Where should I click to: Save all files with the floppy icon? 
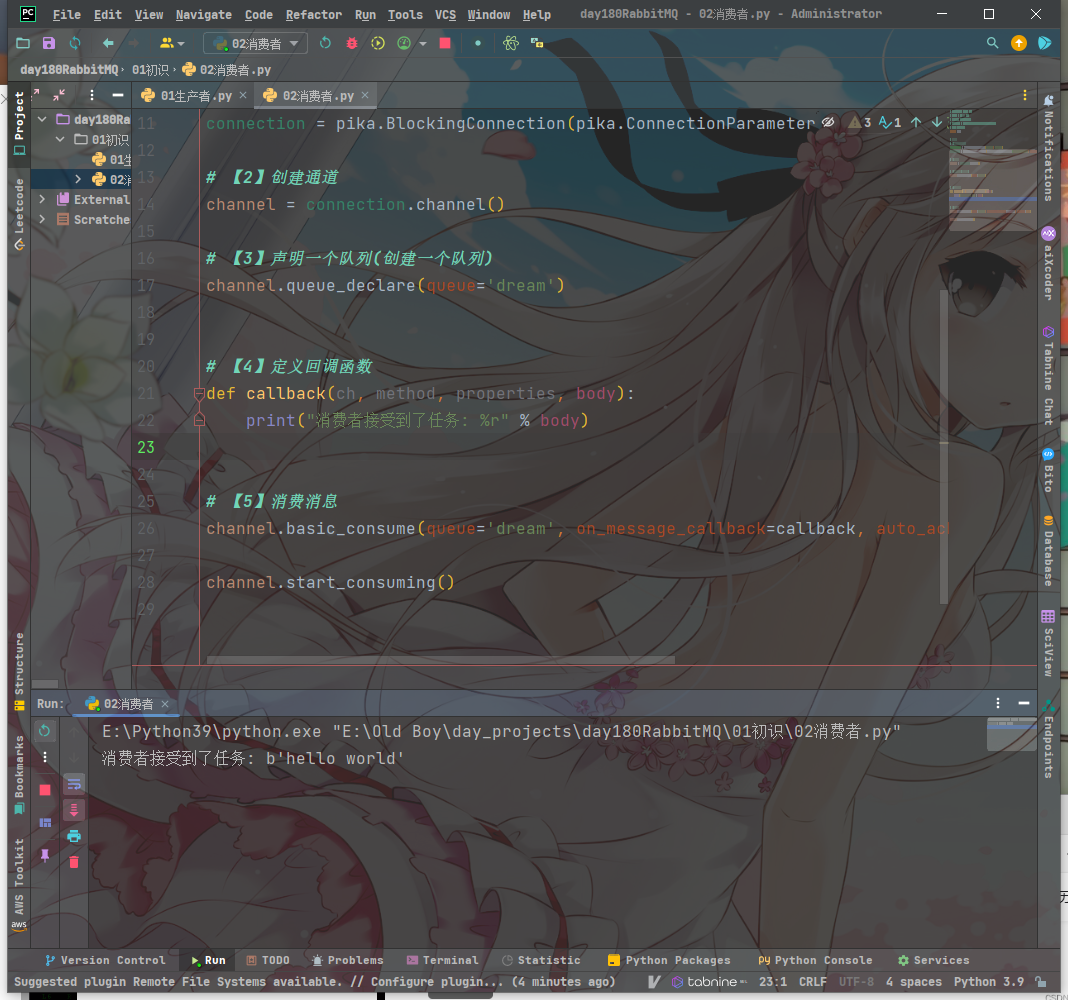pos(49,44)
